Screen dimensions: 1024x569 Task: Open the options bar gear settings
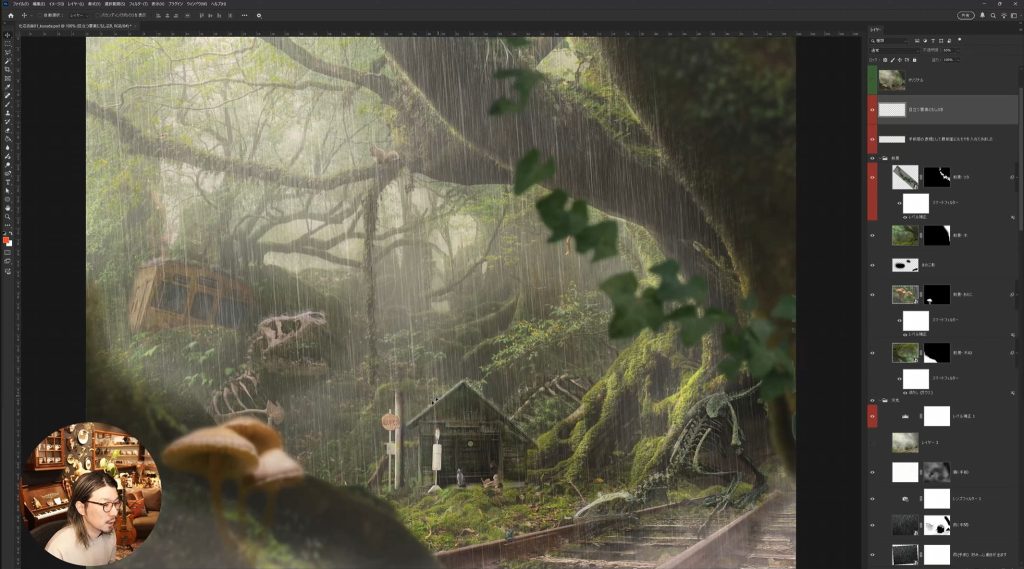click(259, 16)
